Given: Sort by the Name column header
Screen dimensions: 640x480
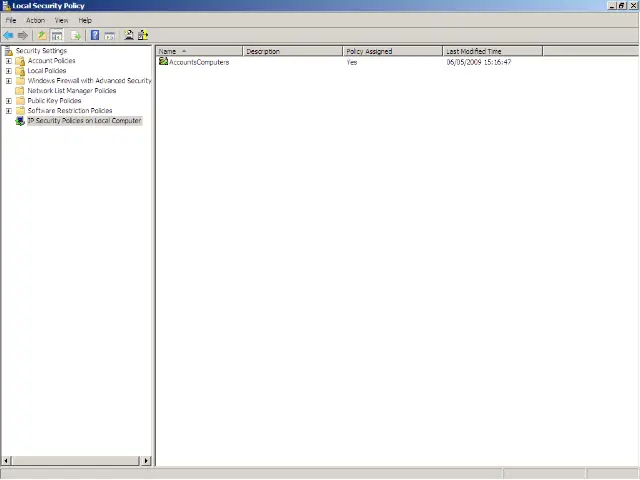Looking at the screenshot, I should coord(199,51).
